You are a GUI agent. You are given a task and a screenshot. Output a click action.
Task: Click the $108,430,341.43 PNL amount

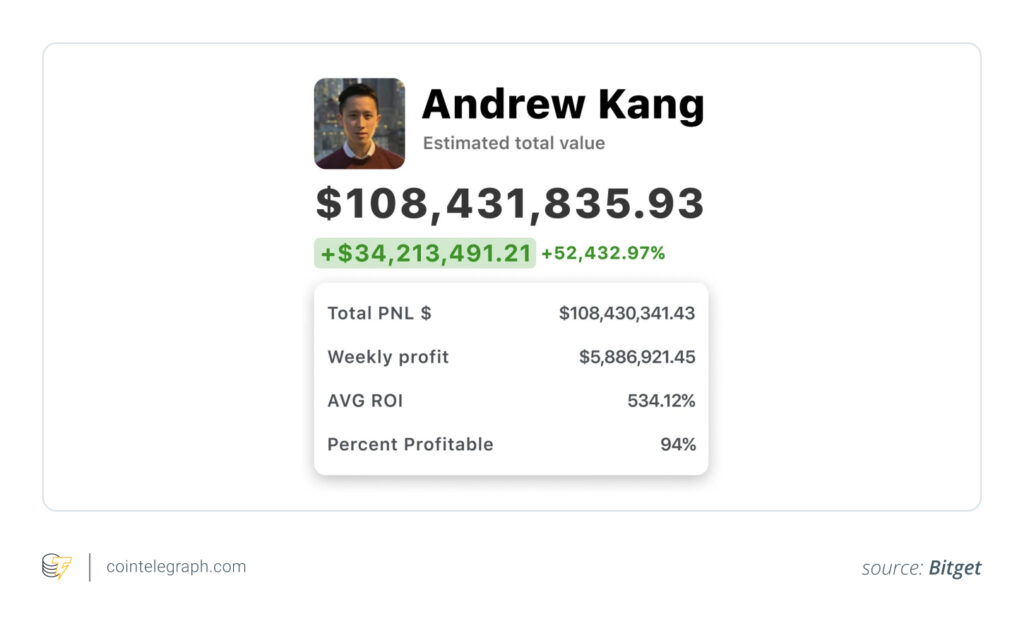point(627,313)
